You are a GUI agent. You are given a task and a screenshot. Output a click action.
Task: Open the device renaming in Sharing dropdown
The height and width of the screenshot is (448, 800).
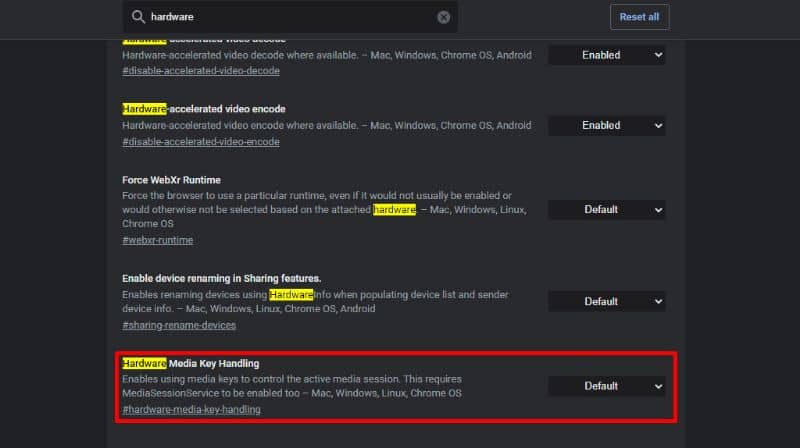606,301
